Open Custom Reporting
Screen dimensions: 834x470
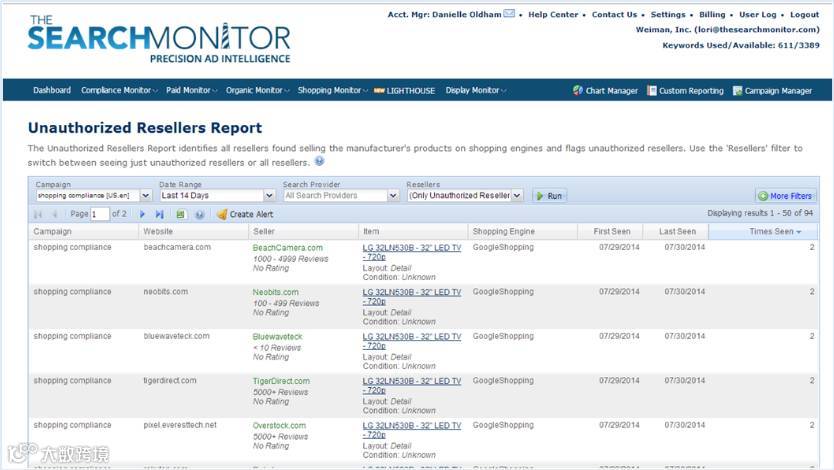(x=685, y=90)
